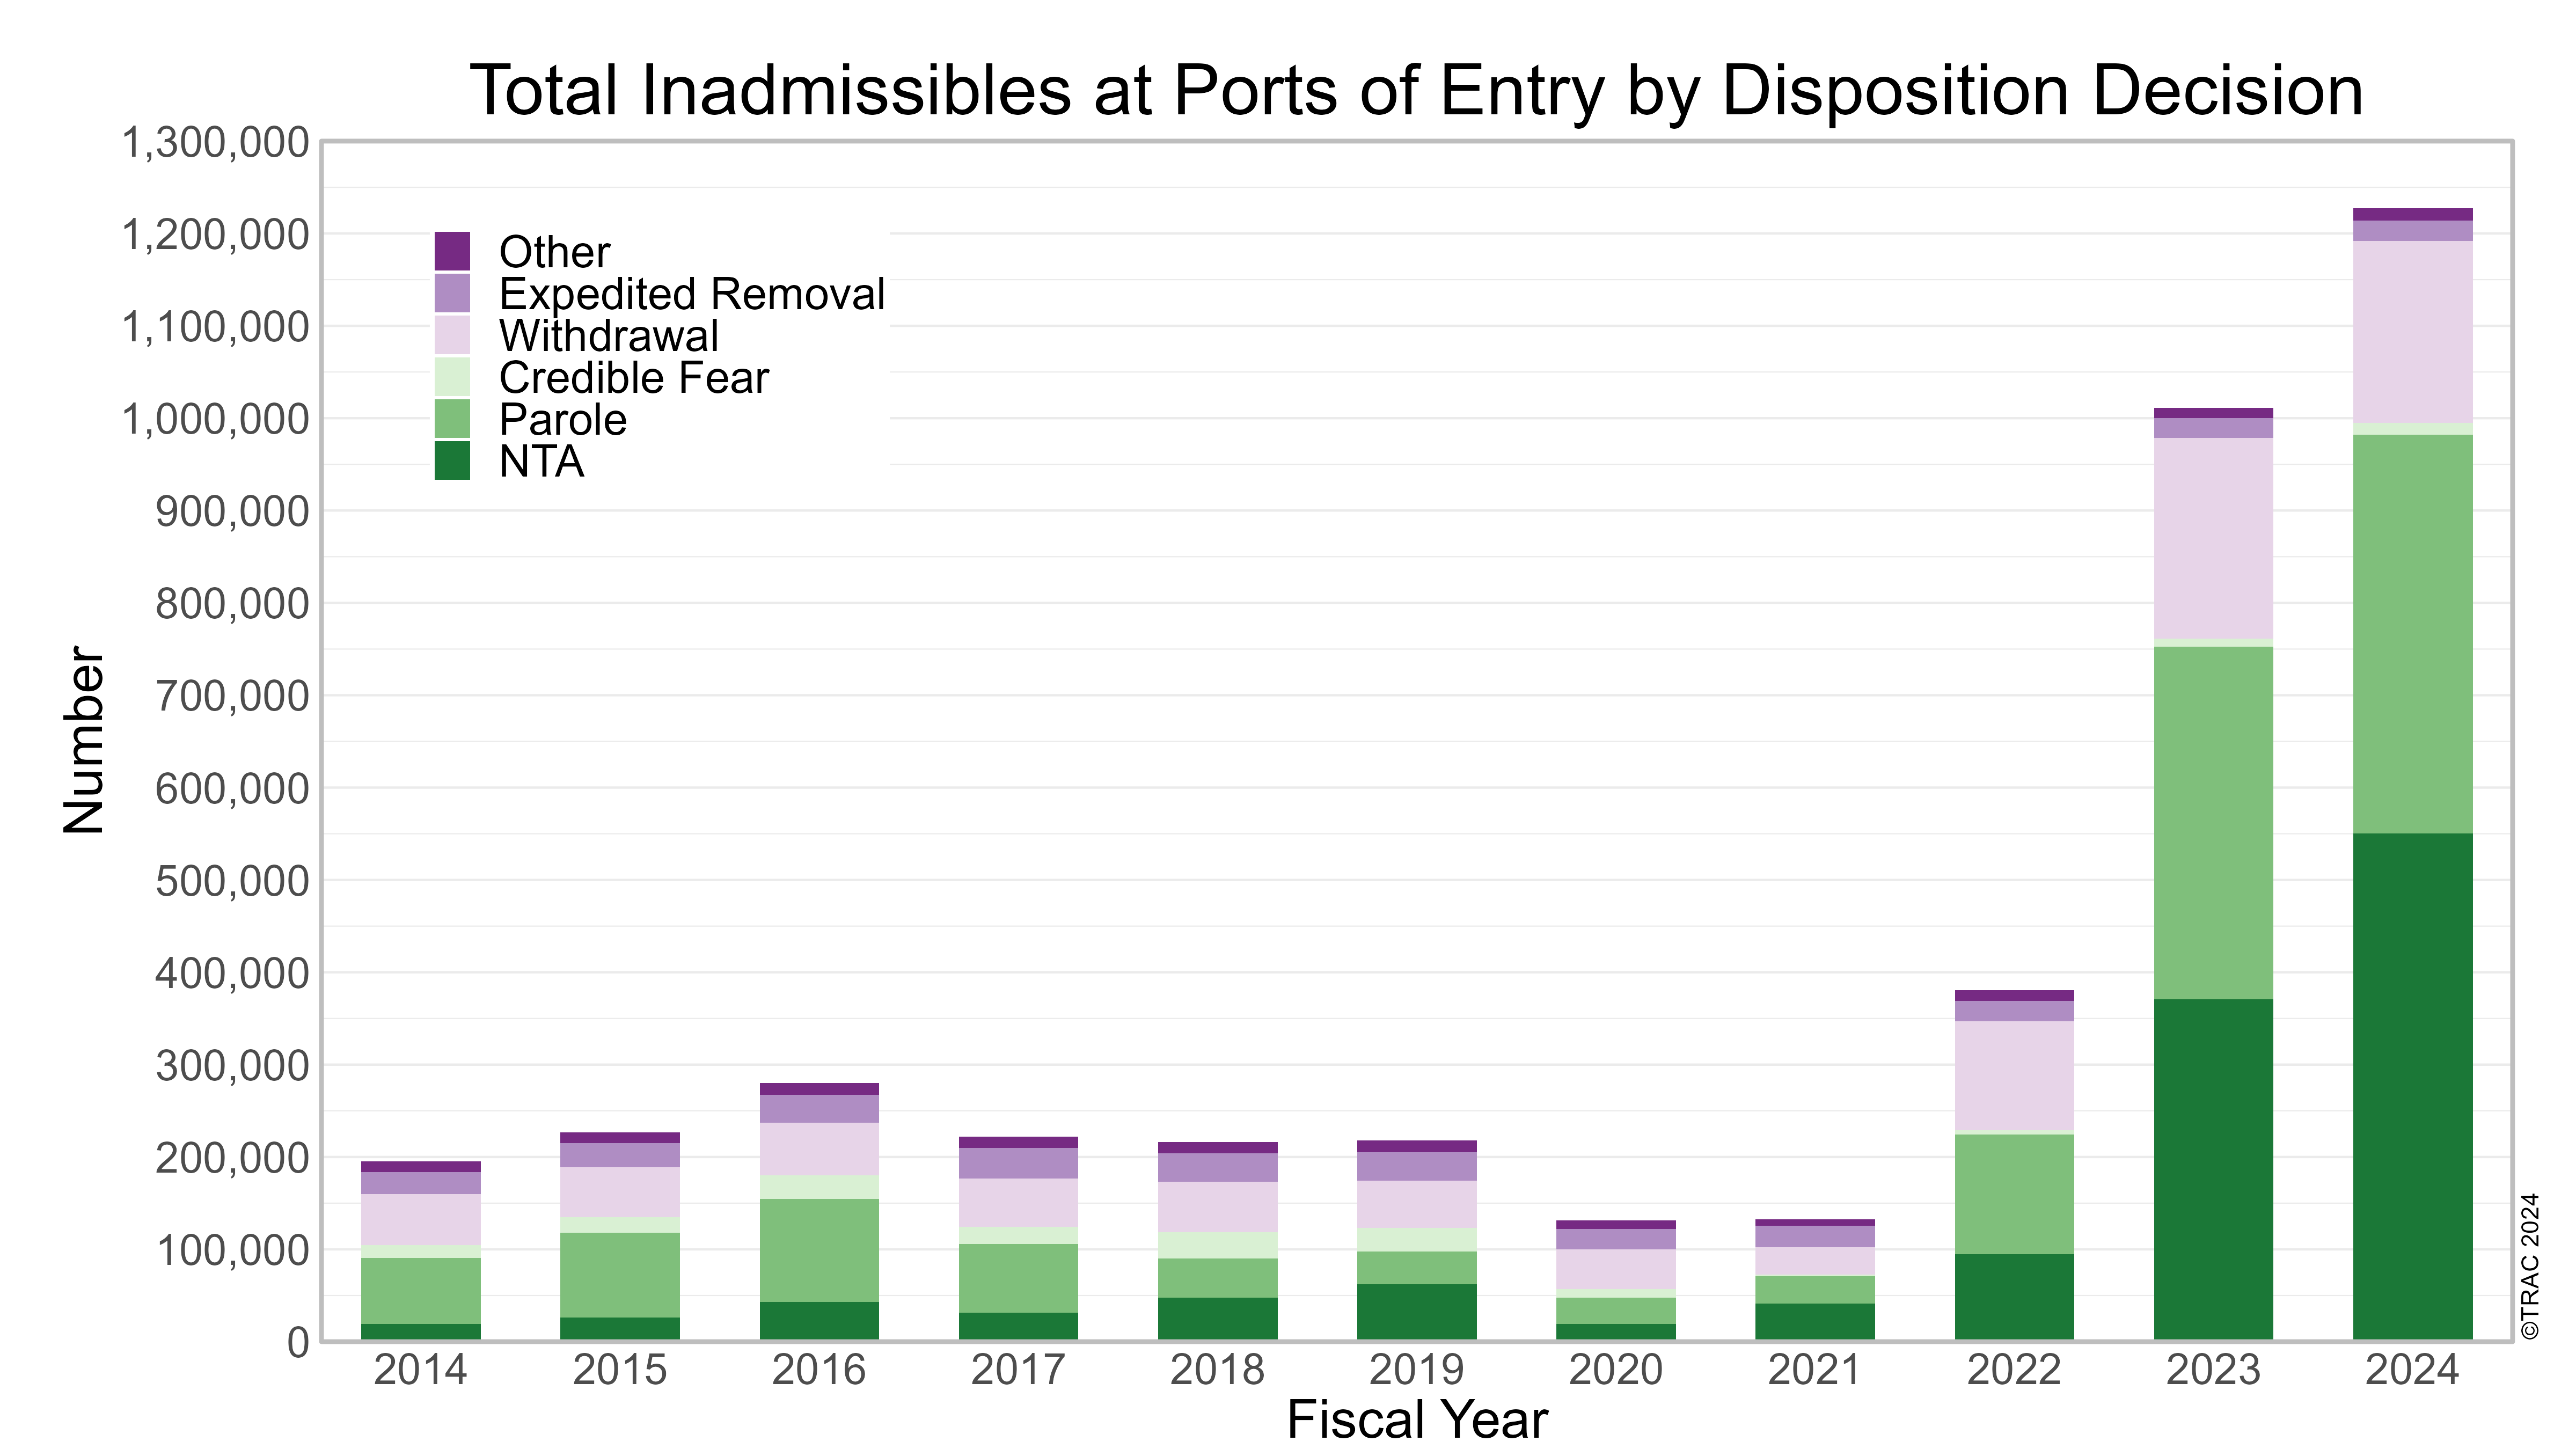2576x1449 pixels.
Task: Click the Parole segment of the 2022 bar
Action: tap(2014, 1194)
